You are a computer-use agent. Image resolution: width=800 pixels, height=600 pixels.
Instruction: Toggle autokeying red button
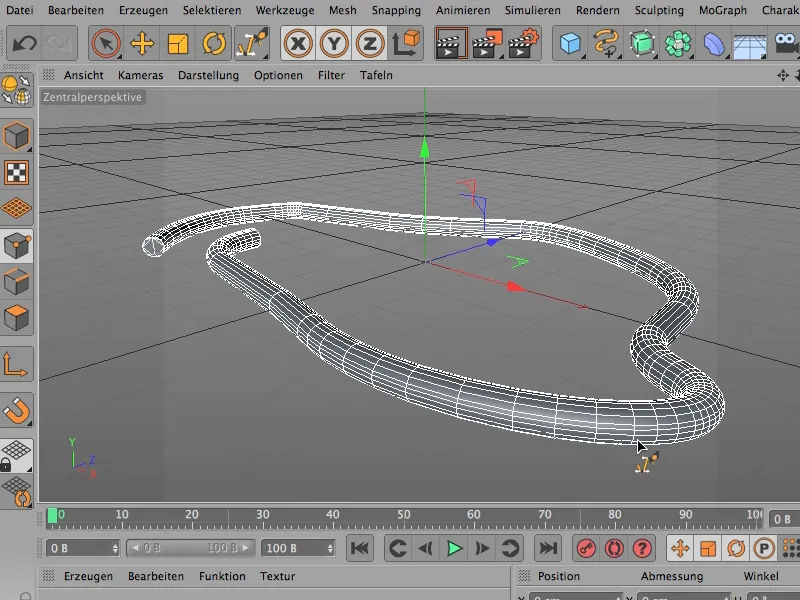[x=614, y=548]
